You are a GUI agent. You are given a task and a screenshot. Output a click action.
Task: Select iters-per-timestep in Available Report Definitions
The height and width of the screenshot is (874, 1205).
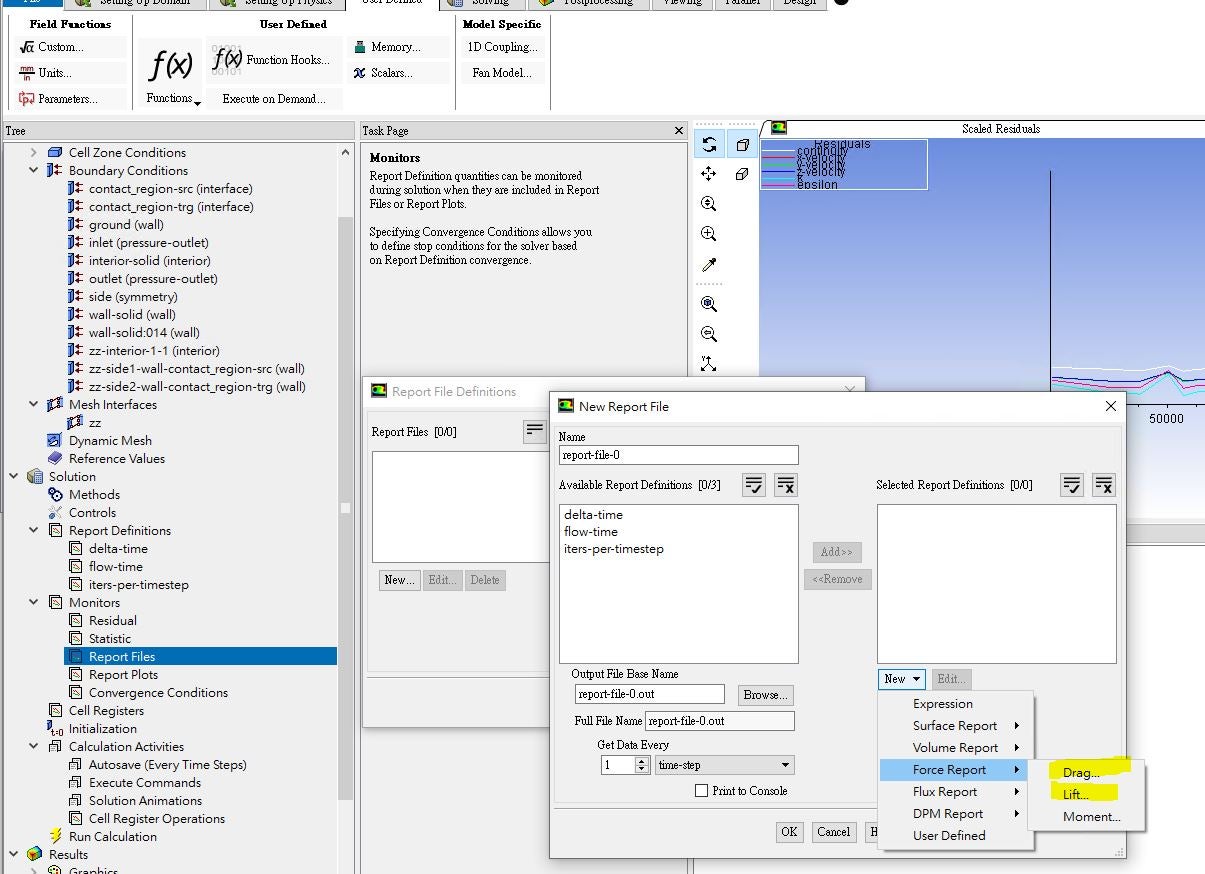614,549
